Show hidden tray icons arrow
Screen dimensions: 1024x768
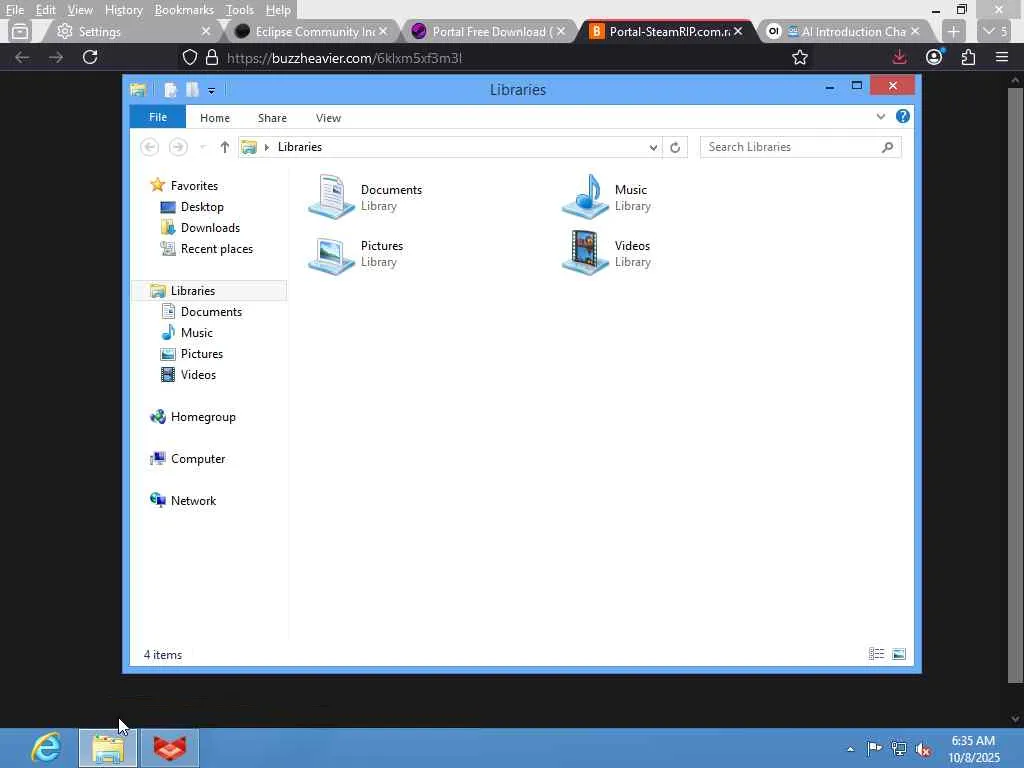coord(850,749)
